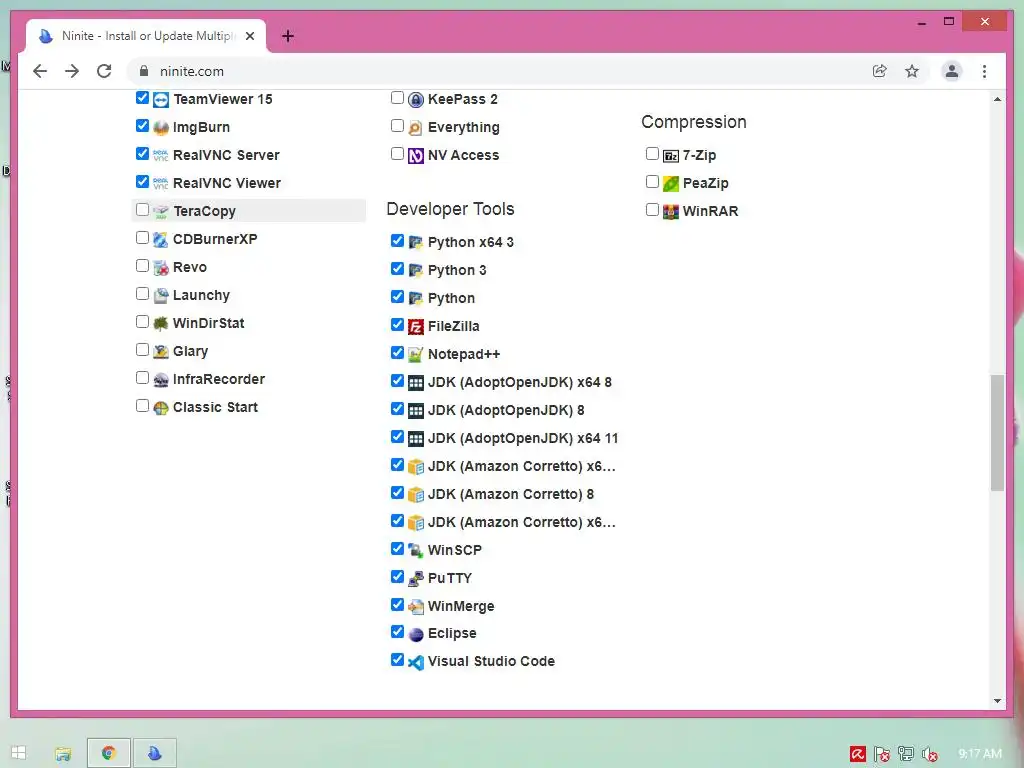Click the JDK (AdoptOpenJDK) 8 label

(506, 410)
